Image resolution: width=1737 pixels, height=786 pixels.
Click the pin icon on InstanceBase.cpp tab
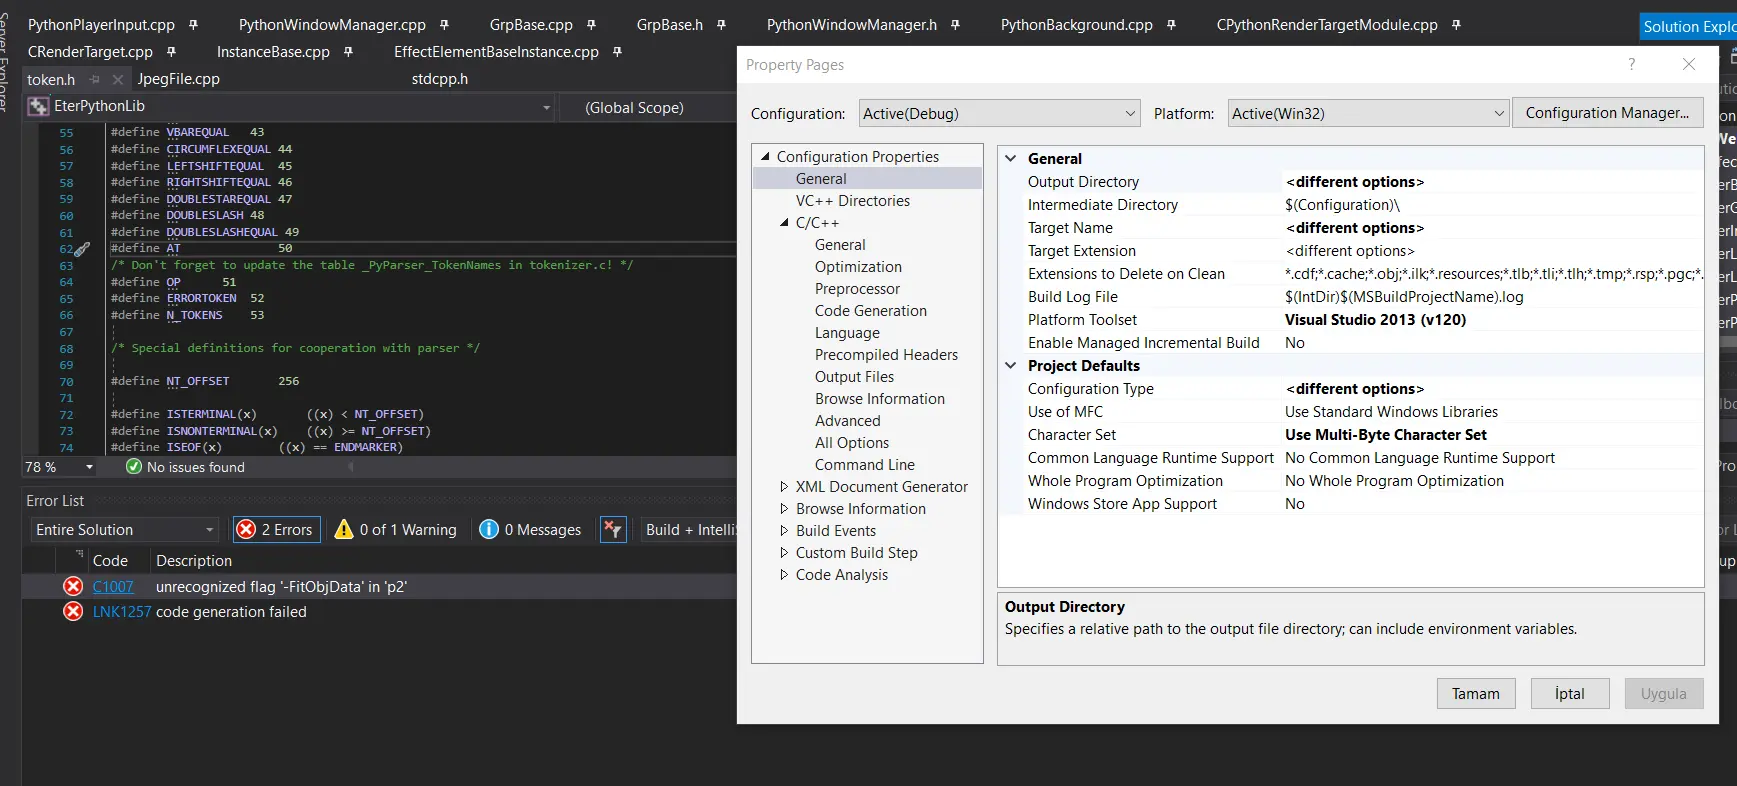(348, 52)
